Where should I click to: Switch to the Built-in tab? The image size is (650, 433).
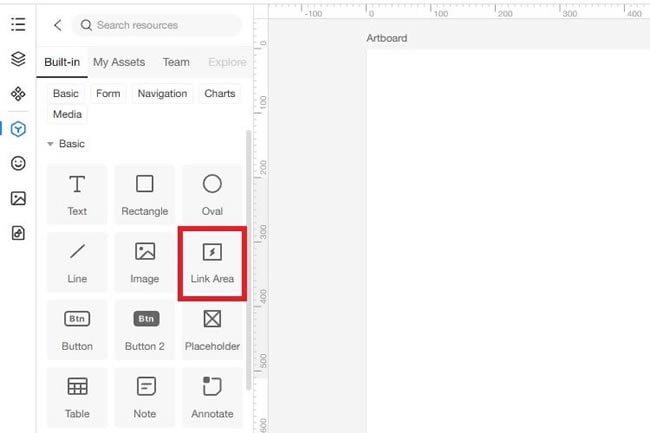(62, 62)
